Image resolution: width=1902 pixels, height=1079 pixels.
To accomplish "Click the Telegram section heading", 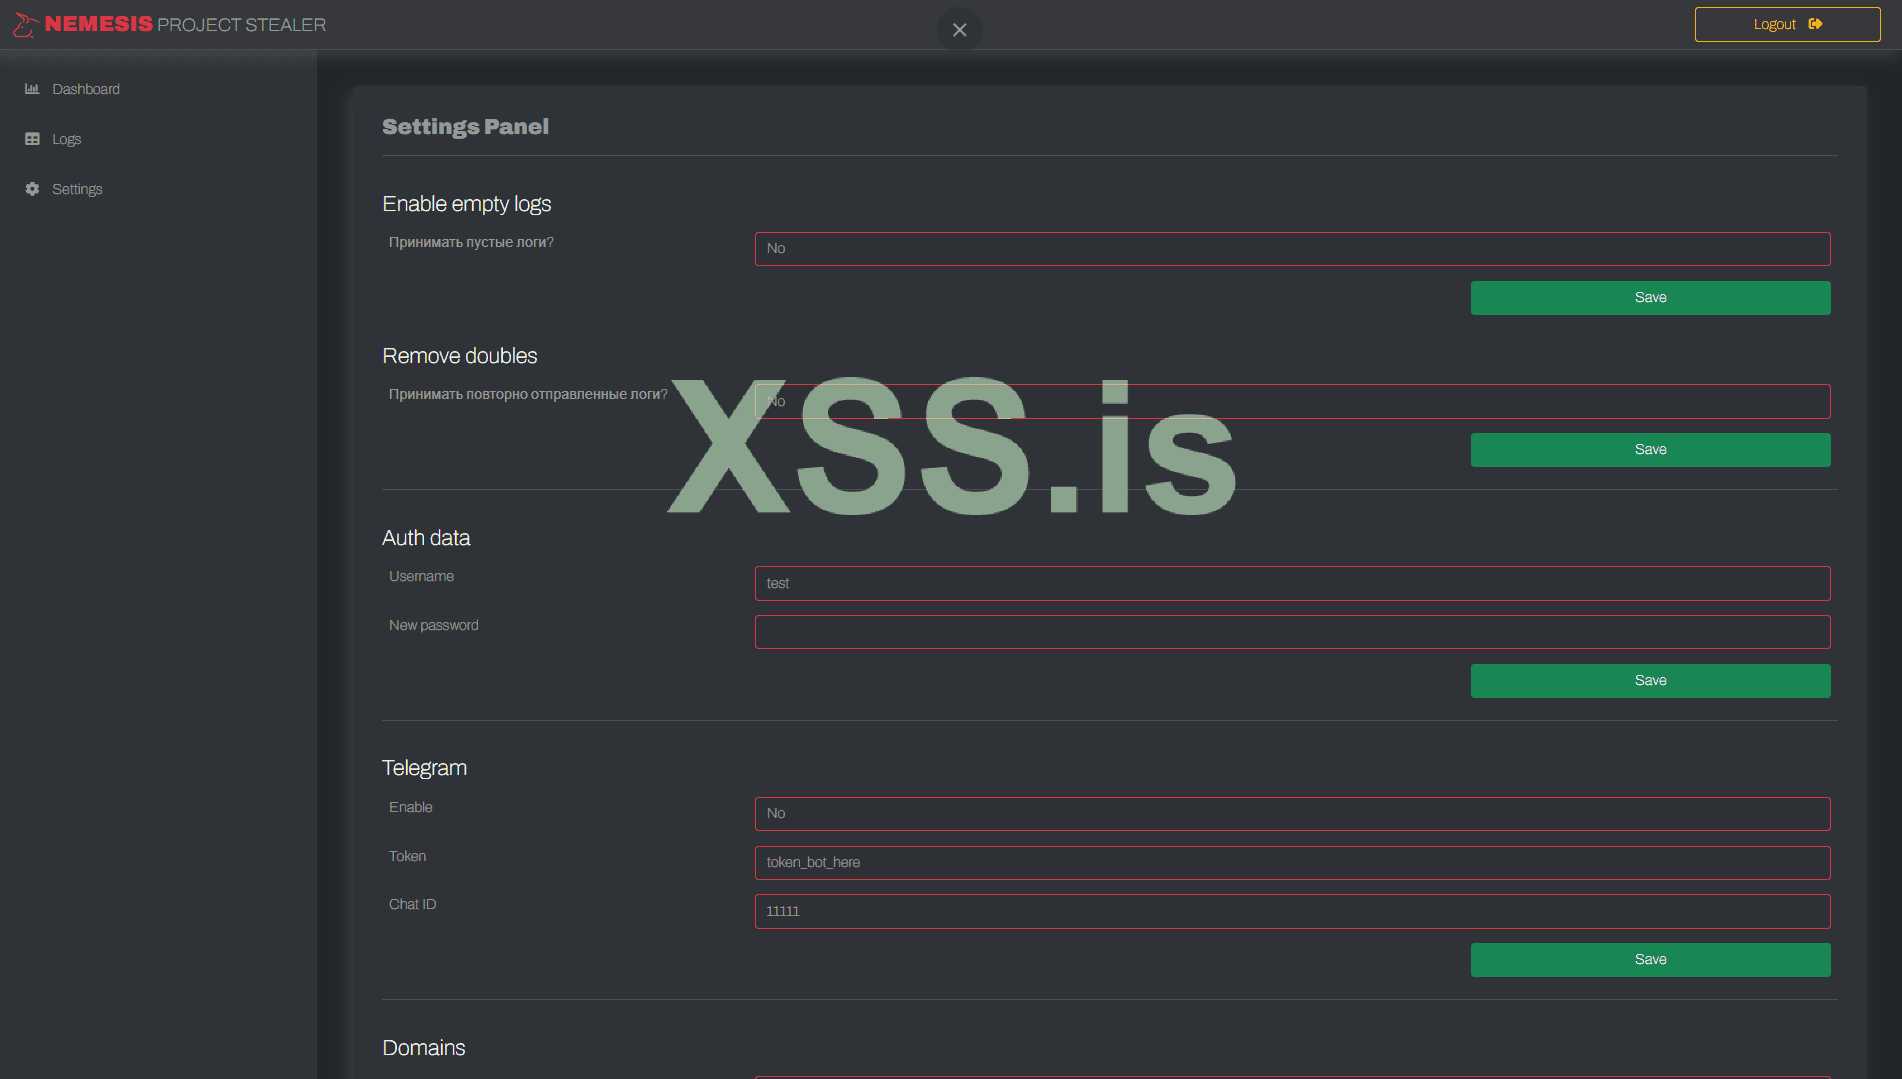I will 424,768.
